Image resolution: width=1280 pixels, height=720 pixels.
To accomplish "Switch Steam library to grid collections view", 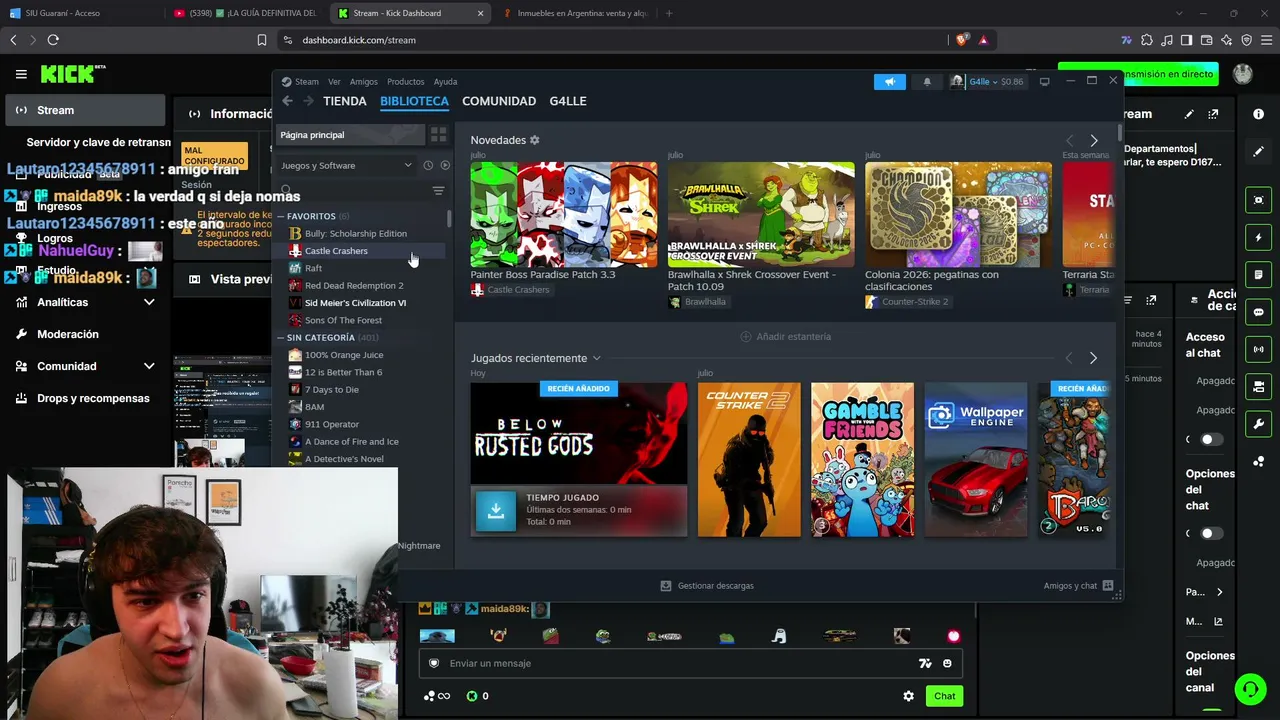I will 438,135.
